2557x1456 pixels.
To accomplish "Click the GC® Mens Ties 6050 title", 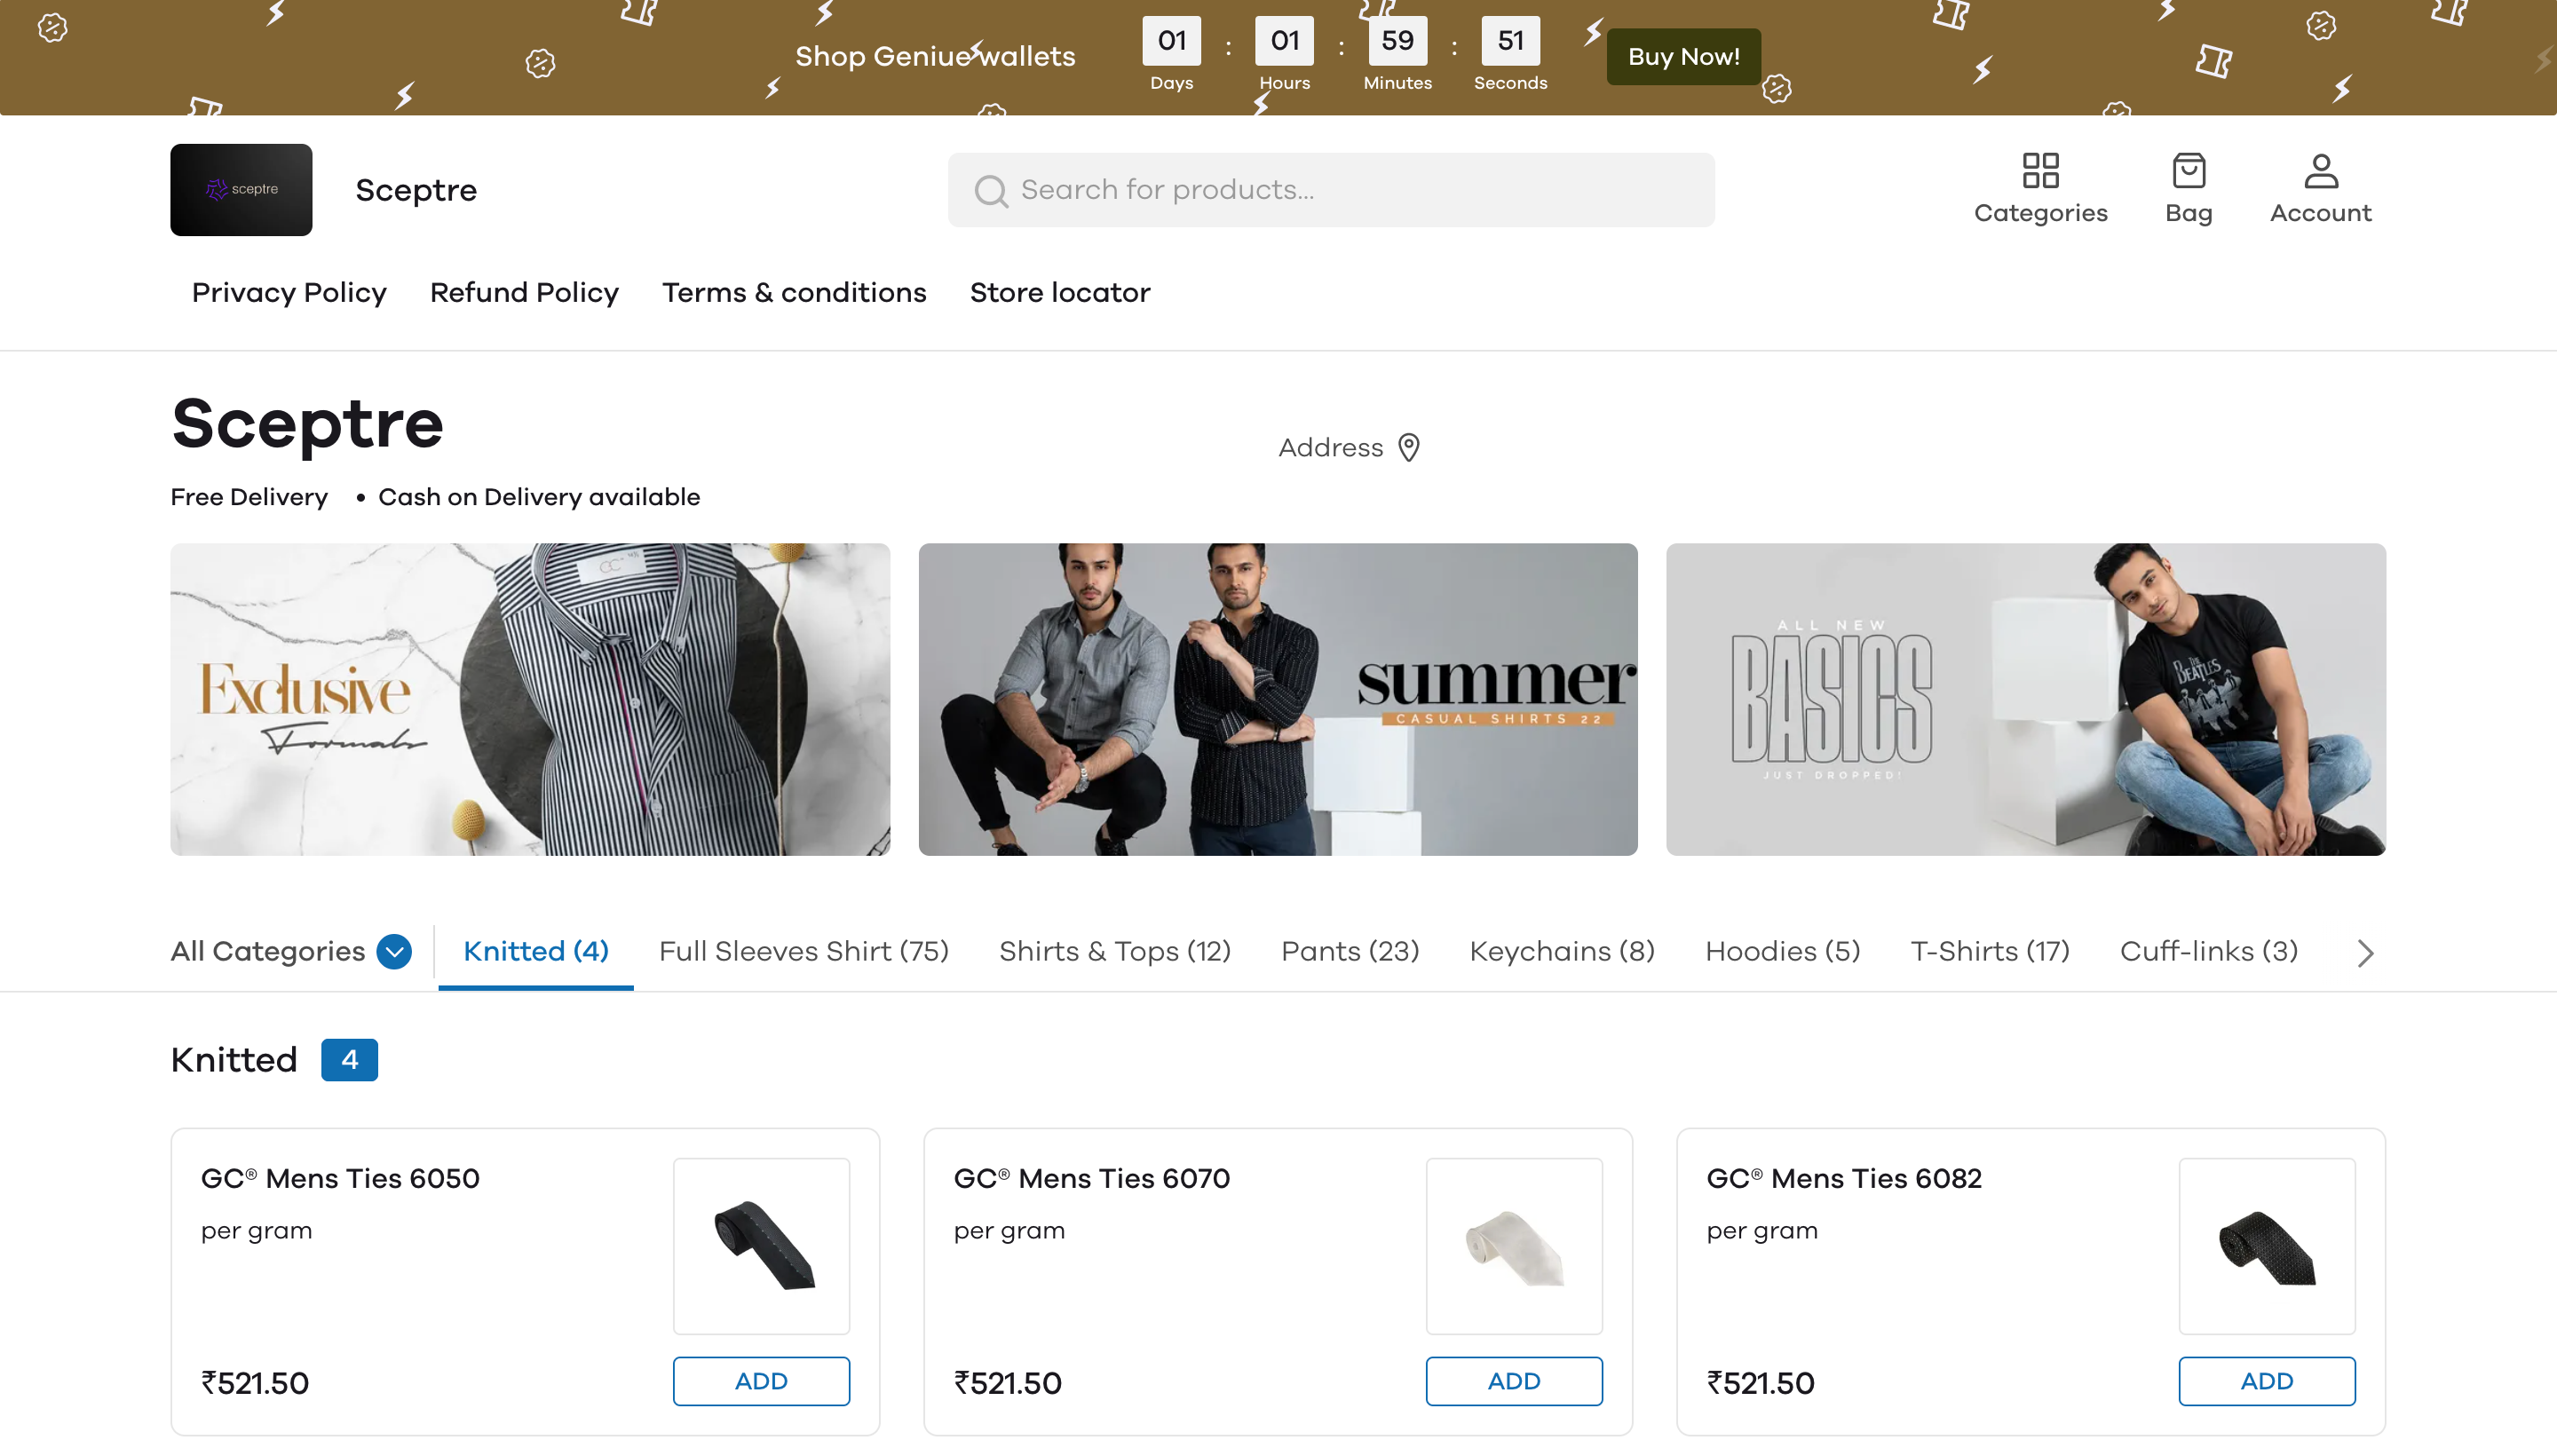I will click(x=340, y=1179).
